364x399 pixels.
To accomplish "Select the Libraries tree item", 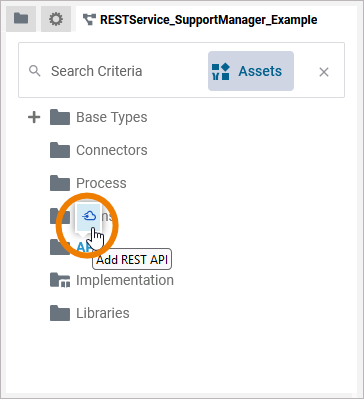I will 103,313.
